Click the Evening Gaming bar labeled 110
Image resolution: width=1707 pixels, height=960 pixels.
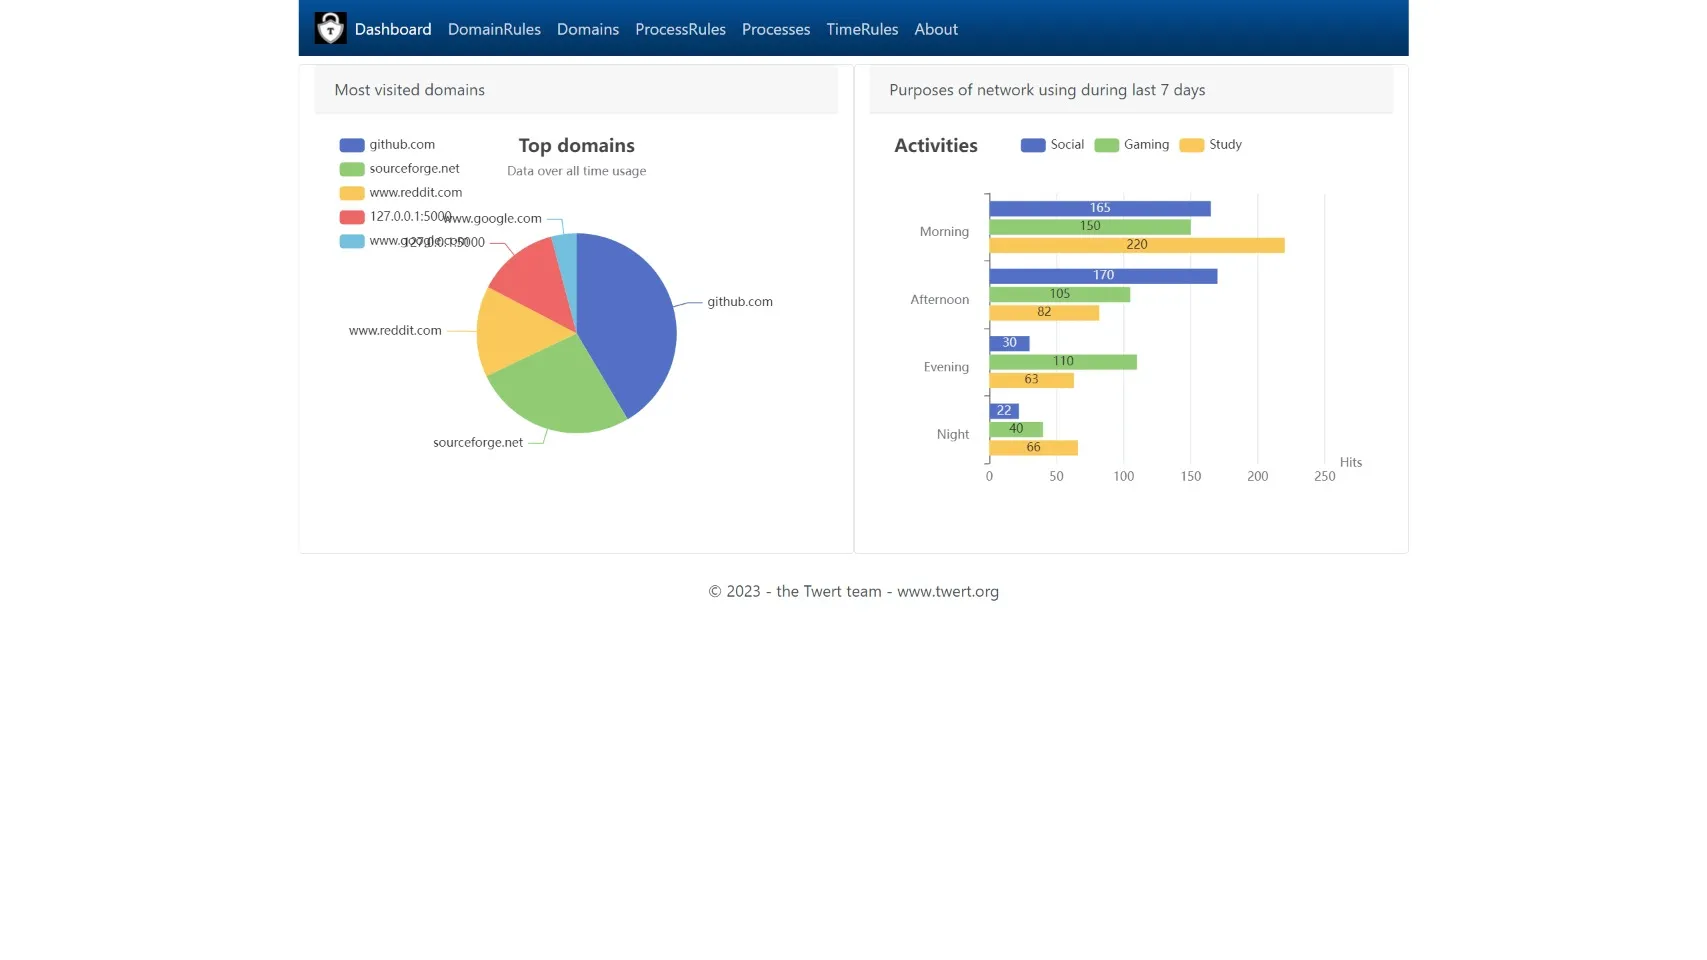(x=1062, y=362)
